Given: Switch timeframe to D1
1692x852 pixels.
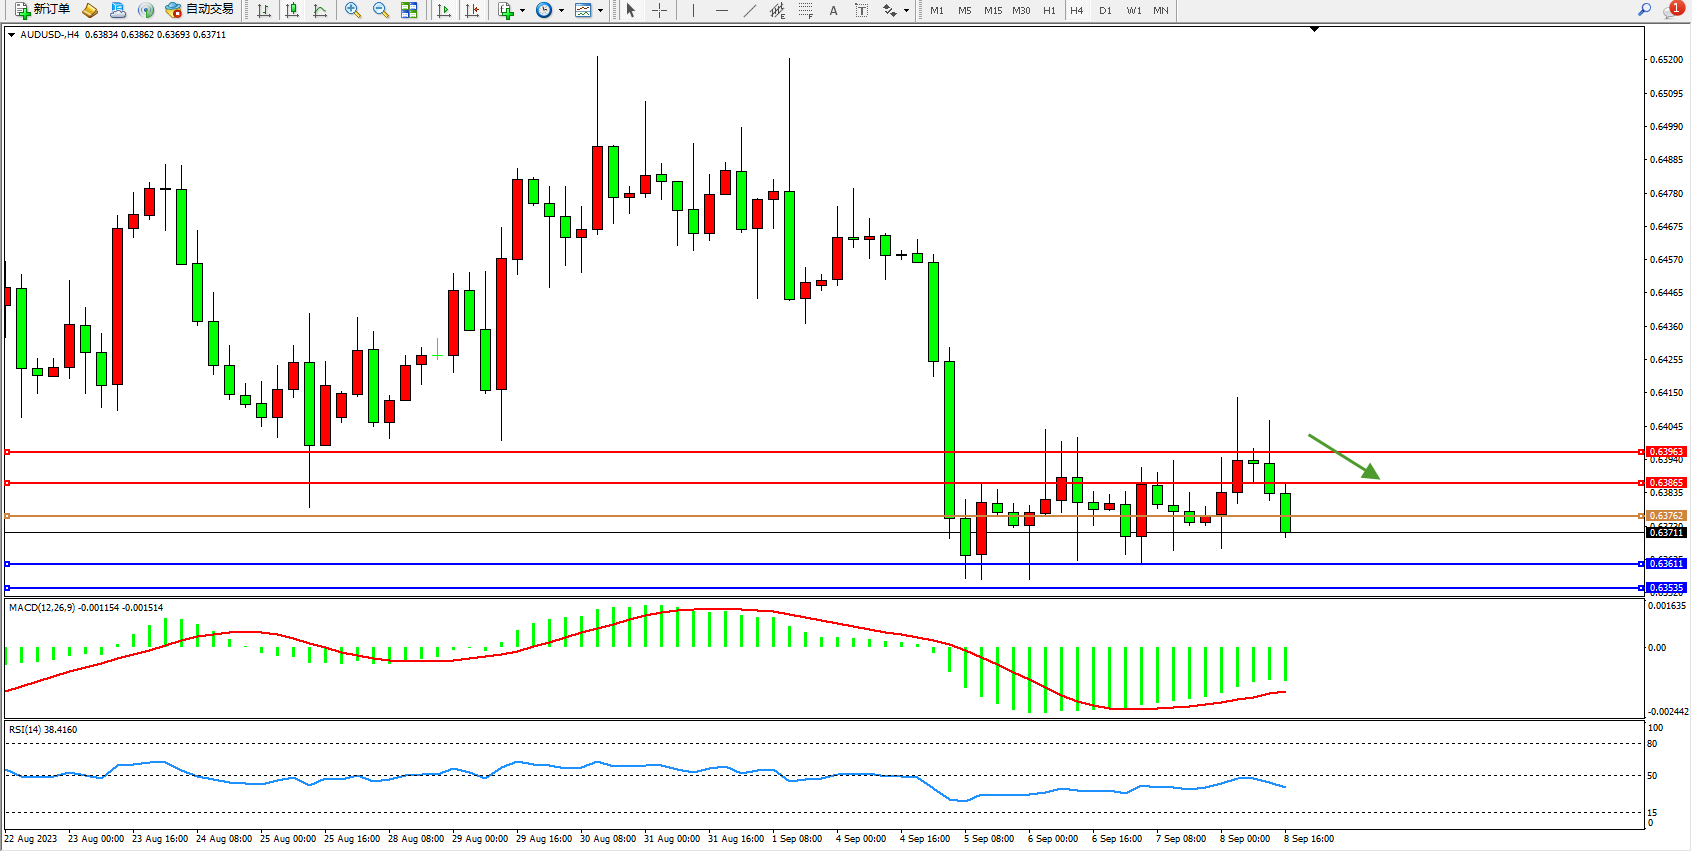Looking at the screenshot, I should click(x=1105, y=11).
